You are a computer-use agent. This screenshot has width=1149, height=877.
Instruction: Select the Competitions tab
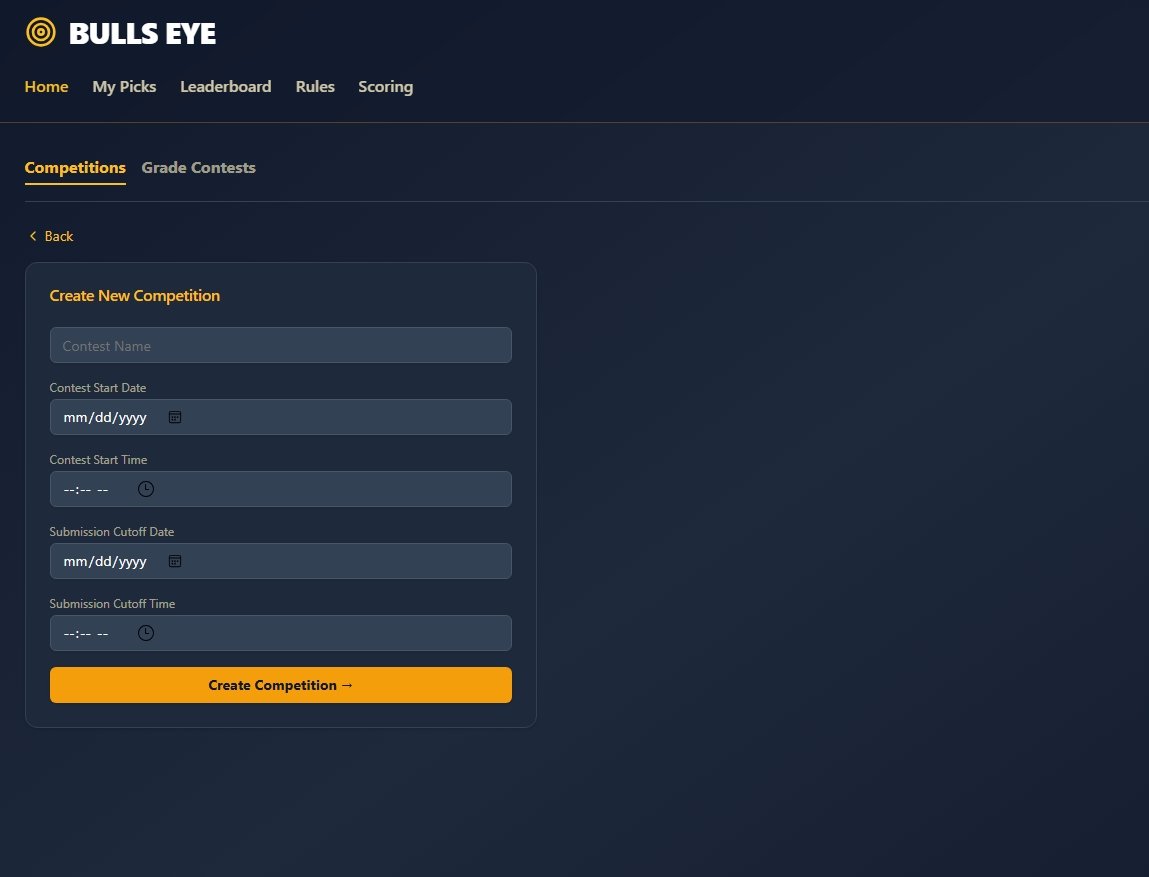pyautogui.click(x=75, y=168)
